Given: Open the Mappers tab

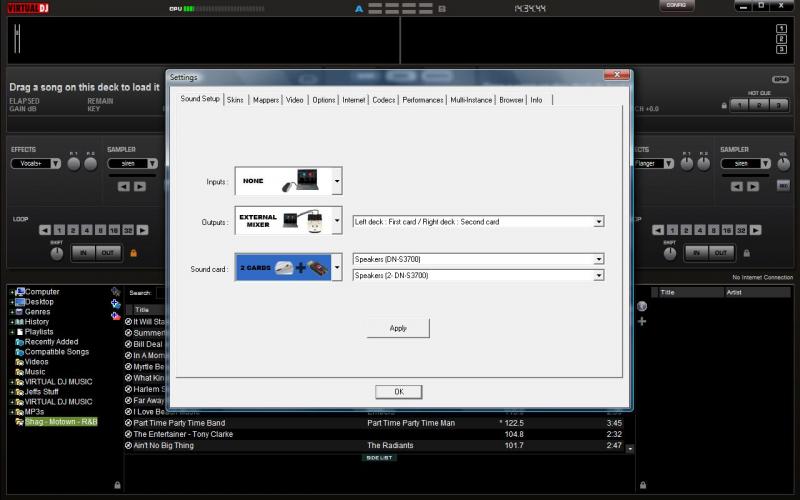Looking at the screenshot, I should (x=266, y=100).
